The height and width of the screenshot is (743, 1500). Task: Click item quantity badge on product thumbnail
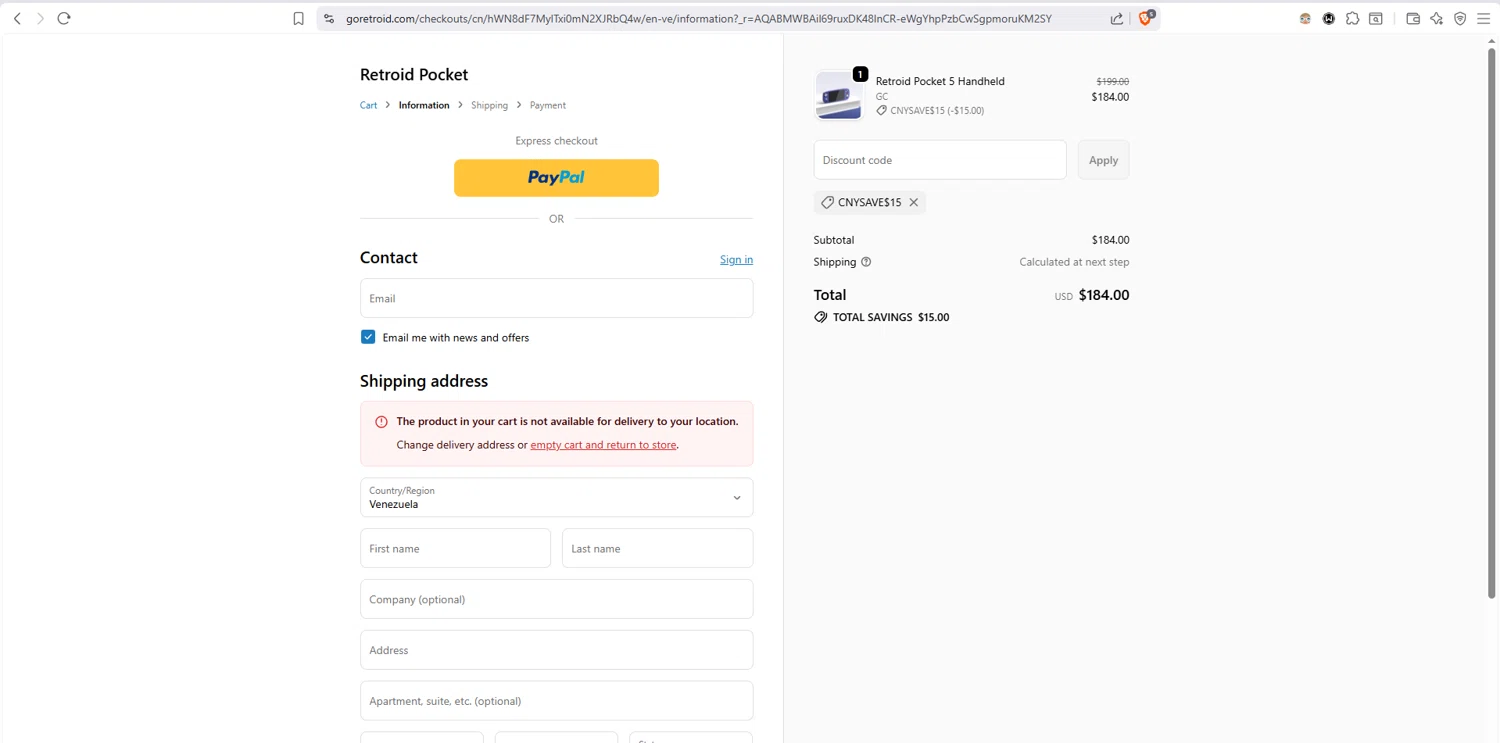[860, 74]
